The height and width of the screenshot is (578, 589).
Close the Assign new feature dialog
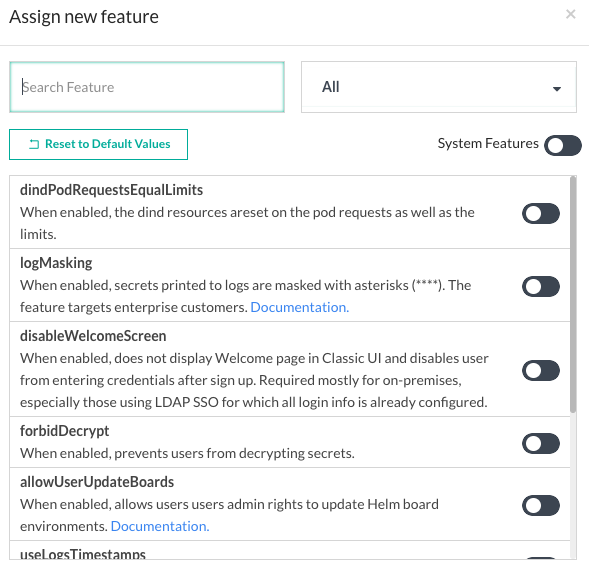click(570, 14)
